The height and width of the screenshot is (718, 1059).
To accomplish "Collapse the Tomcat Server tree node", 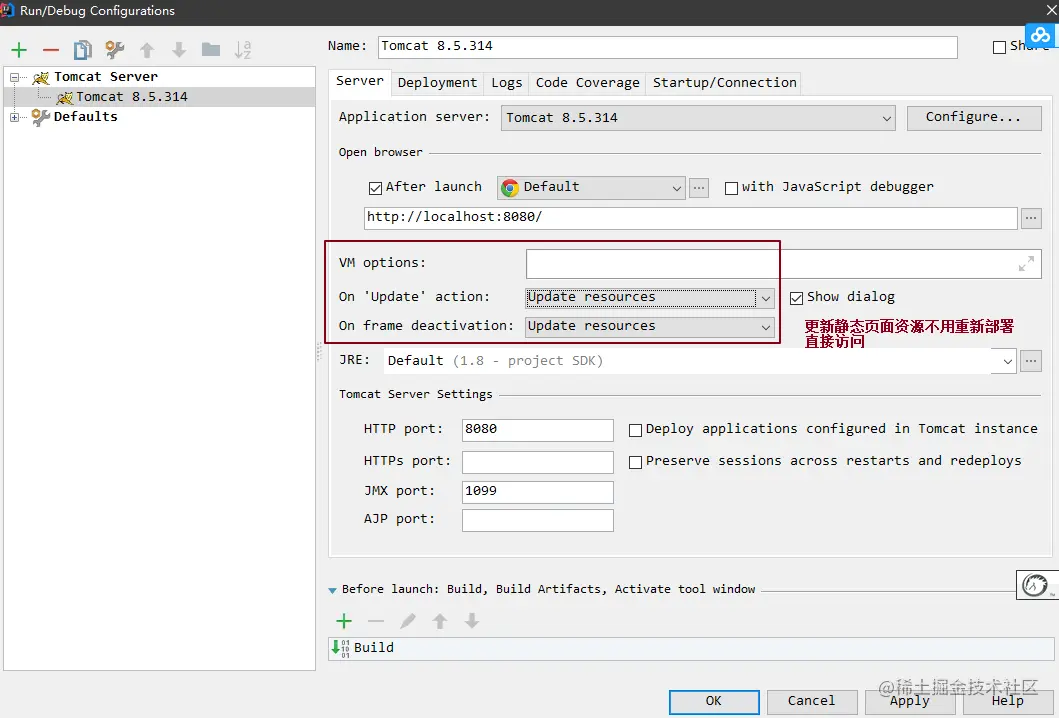I will coord(14,78).
